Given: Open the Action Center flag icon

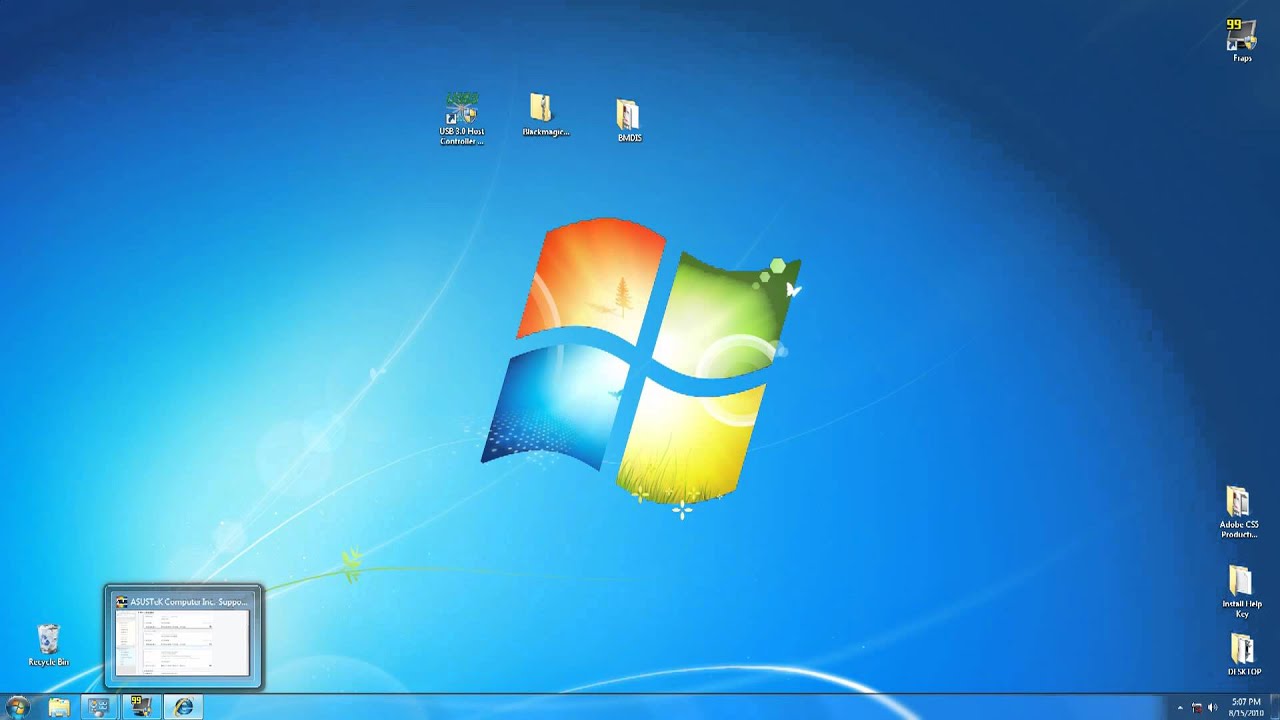Looking at the screenshot, I should (x=1197, y=707).
